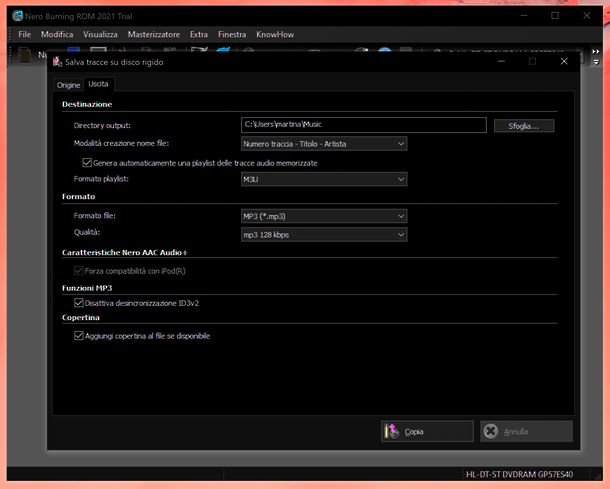This screenshot has width=610, height=489.
Task: Click the Formato section heading
Action: (x=79, y=196)
